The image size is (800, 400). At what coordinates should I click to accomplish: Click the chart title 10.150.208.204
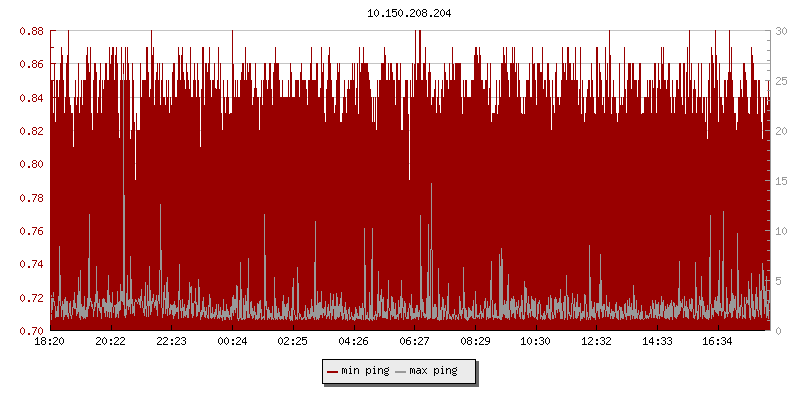point(403,13)
